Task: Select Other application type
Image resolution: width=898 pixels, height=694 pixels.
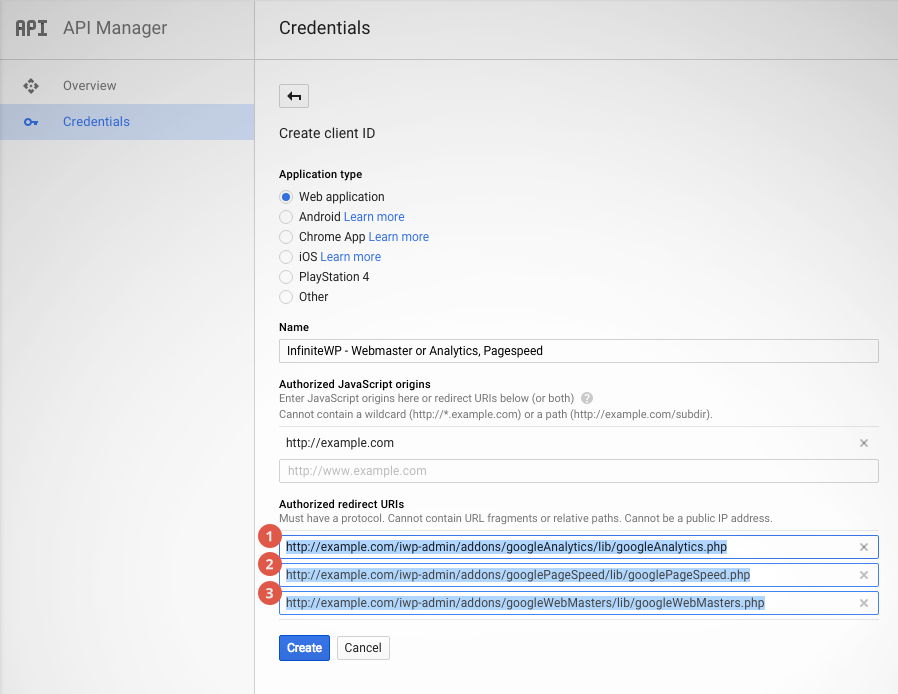Action: coord(286,297)
